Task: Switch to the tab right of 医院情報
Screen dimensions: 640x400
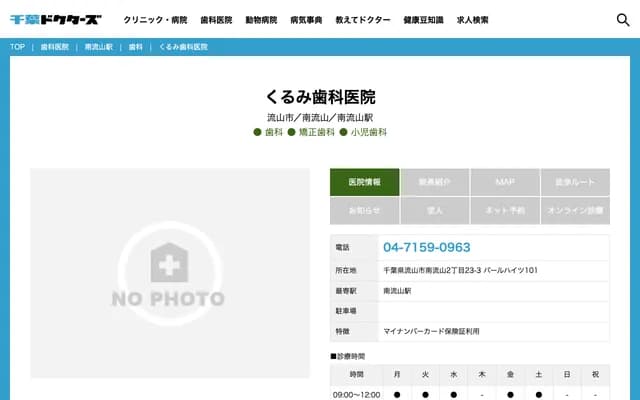Action: click(435, 182)
